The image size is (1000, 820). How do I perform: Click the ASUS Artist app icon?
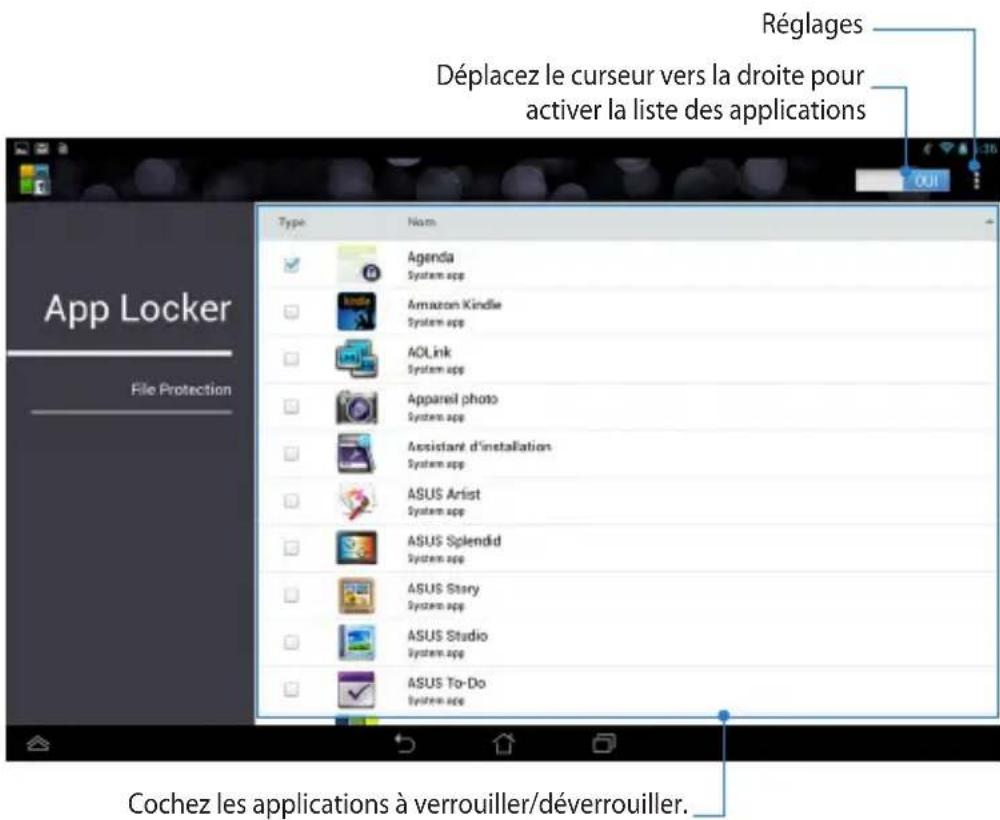pos(356,501)
